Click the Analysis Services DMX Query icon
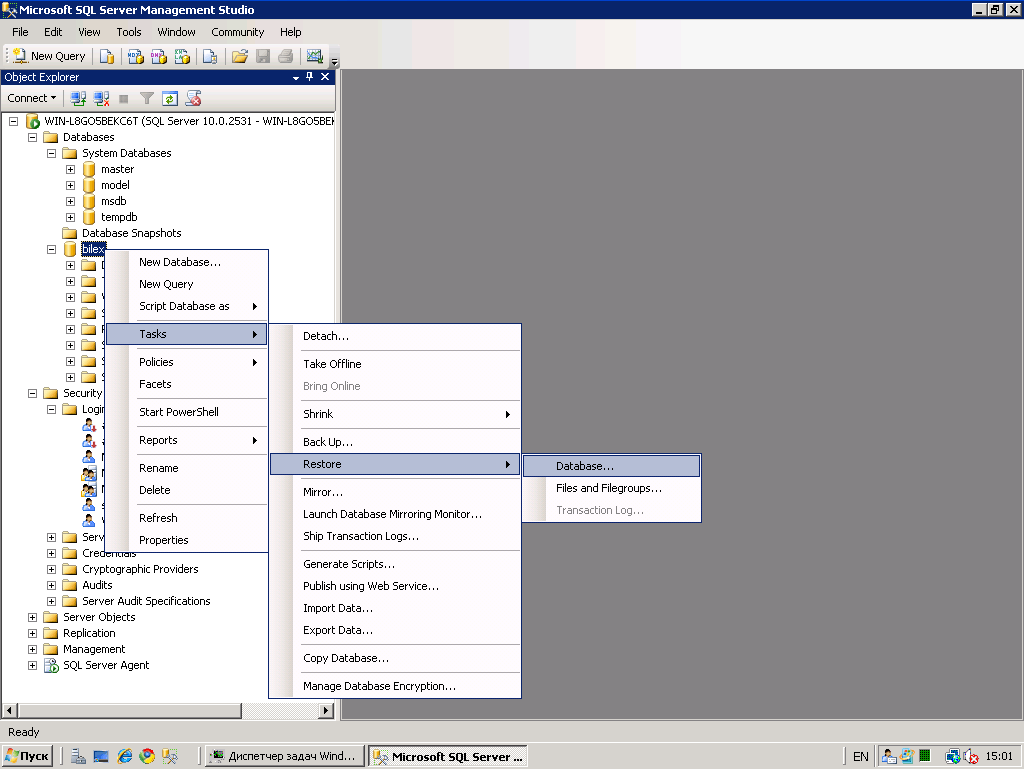 pyautogui.click(x=159, y=56)
